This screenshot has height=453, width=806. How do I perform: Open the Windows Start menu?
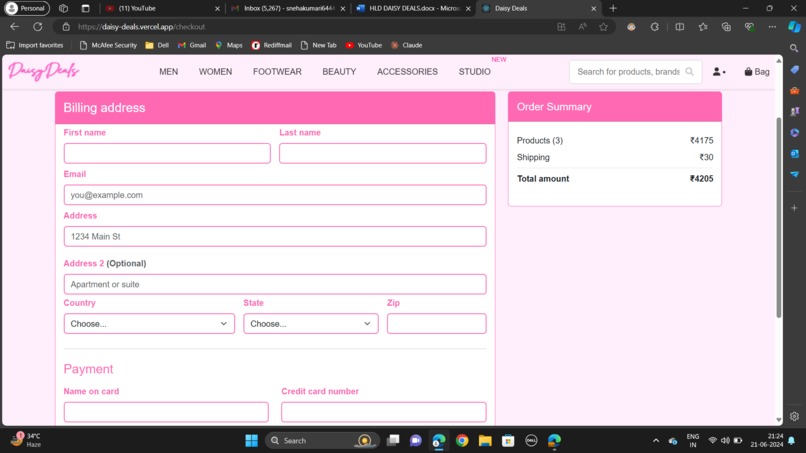pyautogui.click(x=251, y=441)
